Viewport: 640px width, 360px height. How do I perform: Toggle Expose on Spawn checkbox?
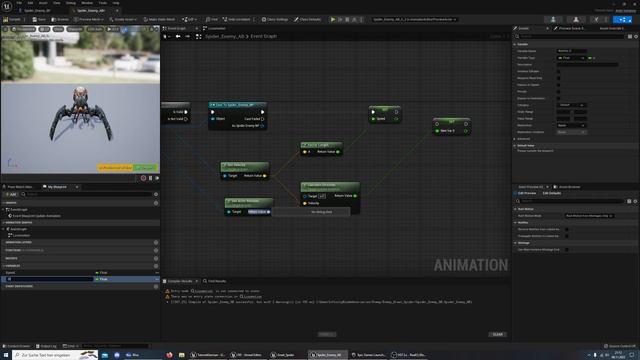point(558,85)
